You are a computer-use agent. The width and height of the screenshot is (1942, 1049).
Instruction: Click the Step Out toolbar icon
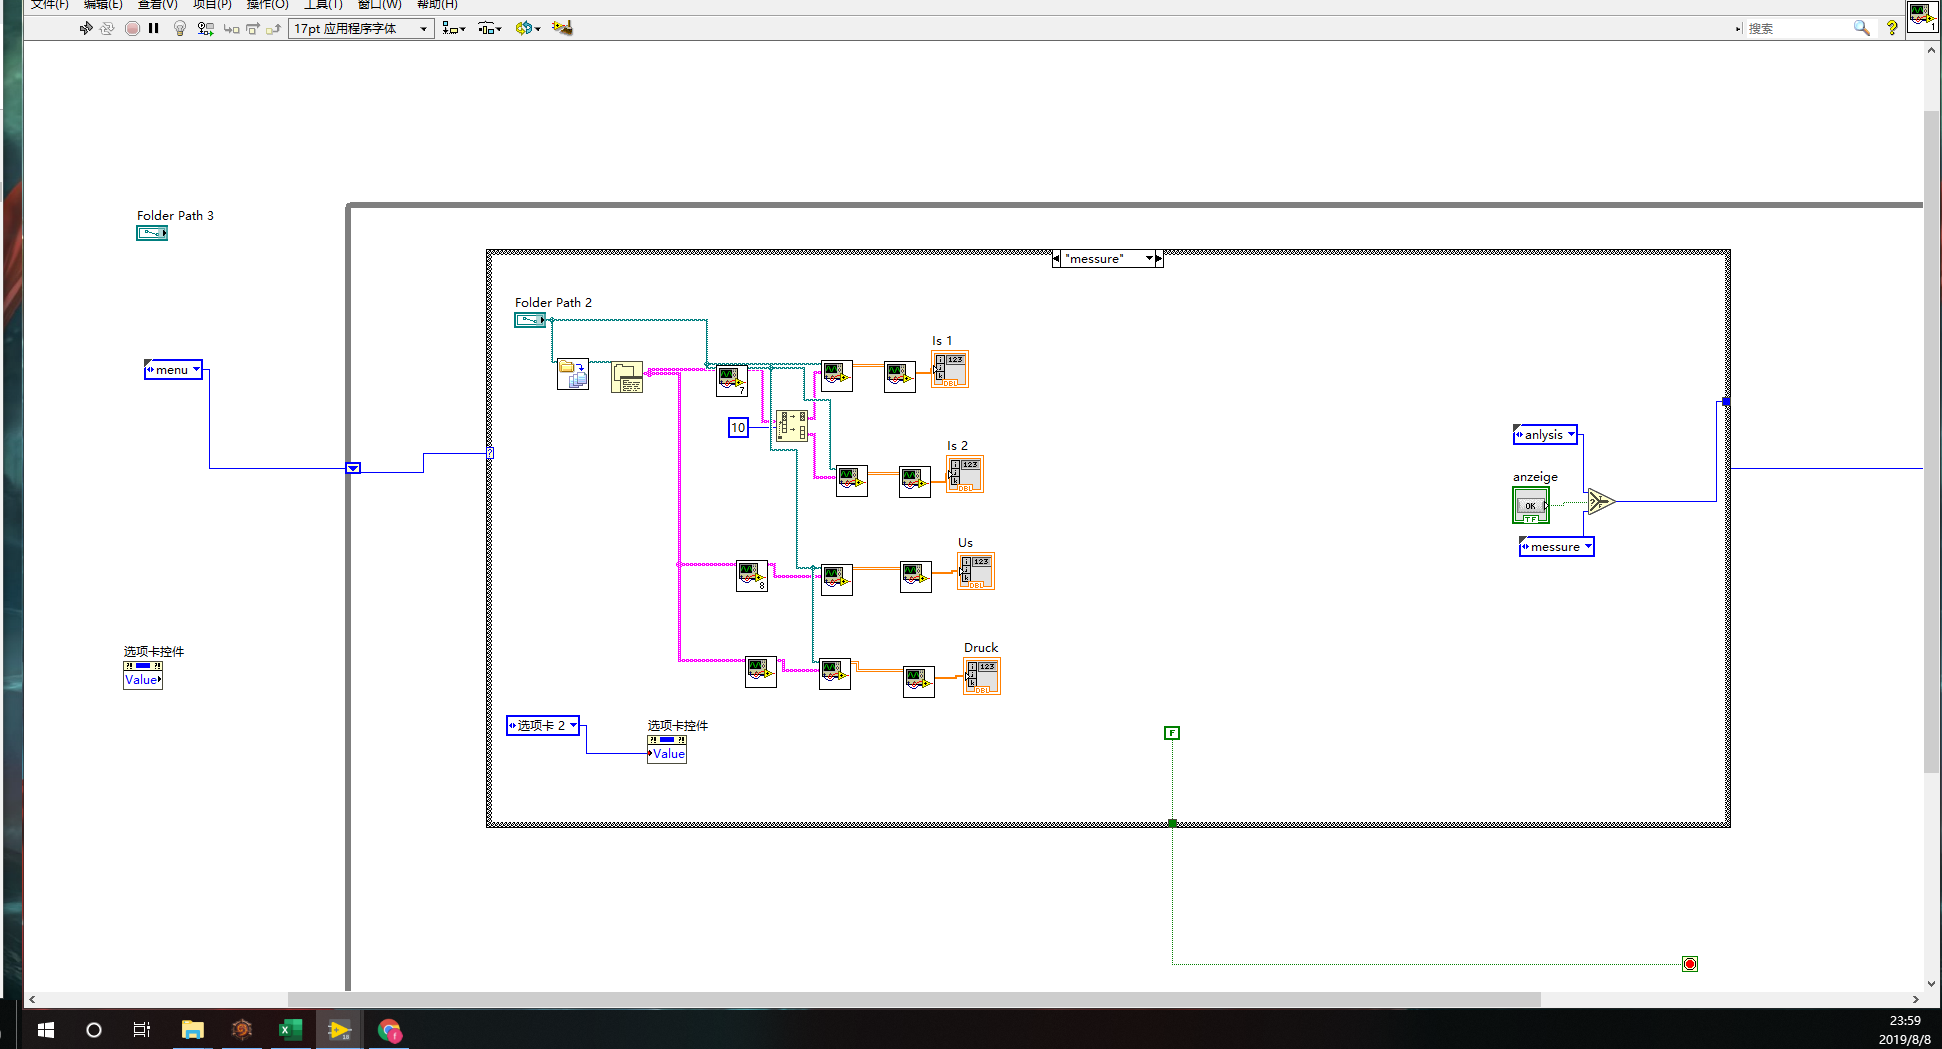coord(273,28)
